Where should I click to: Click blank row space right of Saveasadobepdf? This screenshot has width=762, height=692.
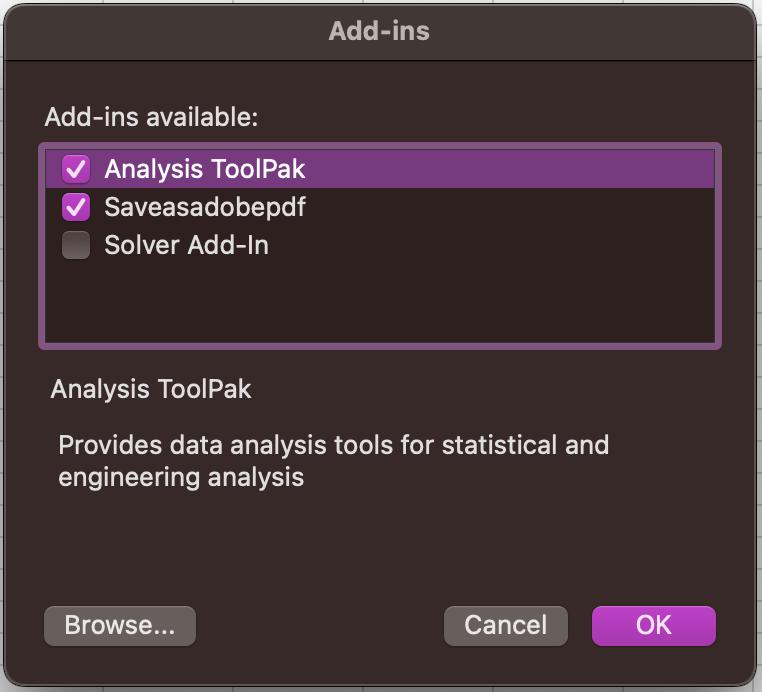[520, 207]
